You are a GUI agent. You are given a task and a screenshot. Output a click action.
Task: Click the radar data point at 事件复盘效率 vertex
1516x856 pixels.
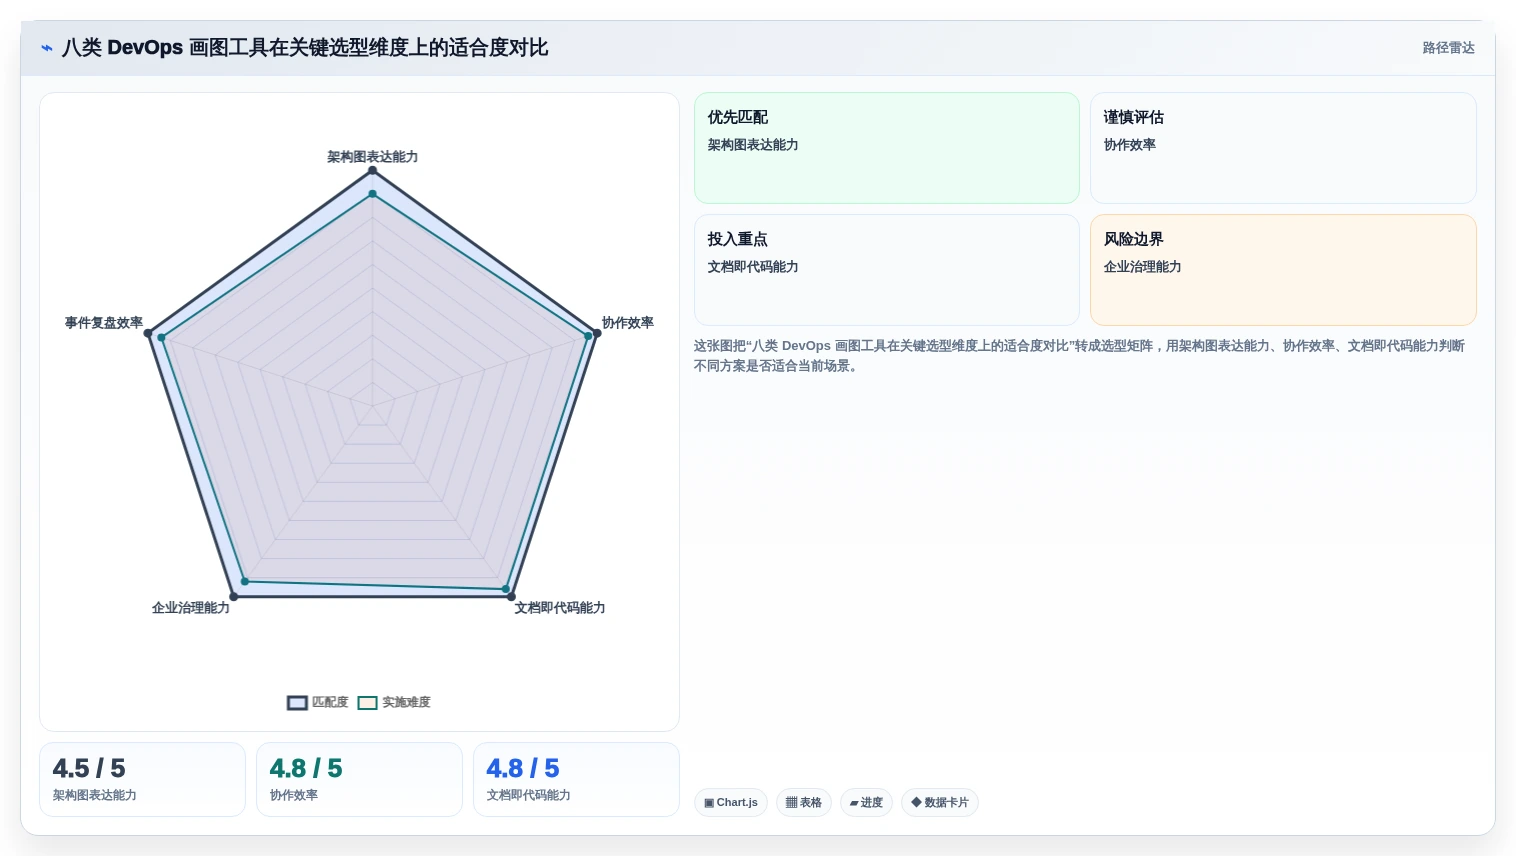tap(148, 333)
